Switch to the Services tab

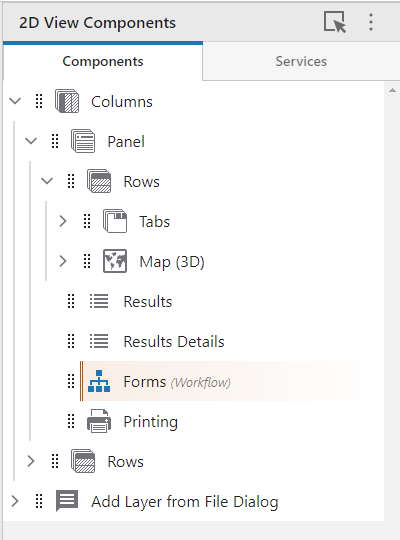coord(301,61)
